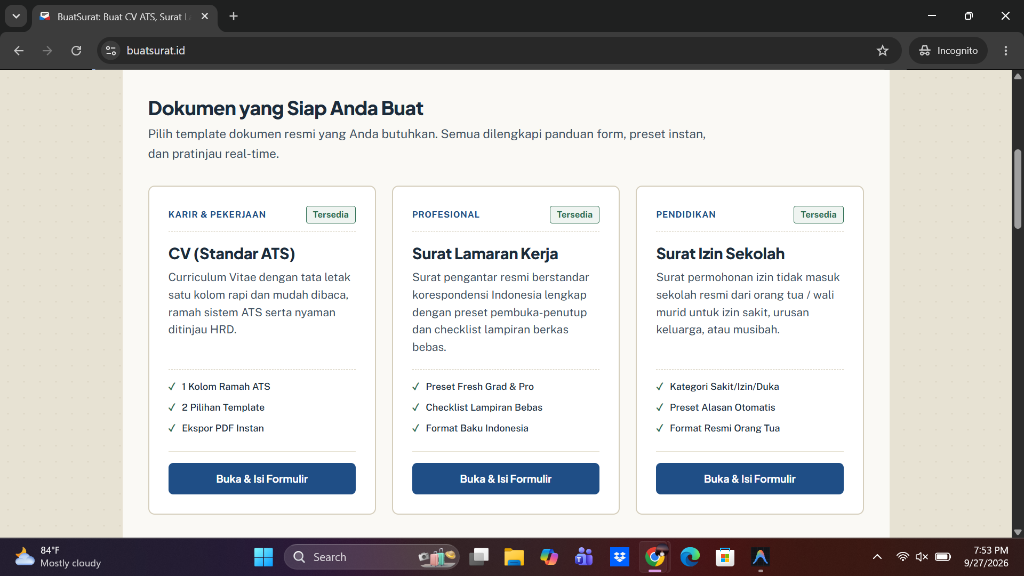Open Microsoft Store from the taskbar
The image size is (1024, 576).
pos(725,557)
